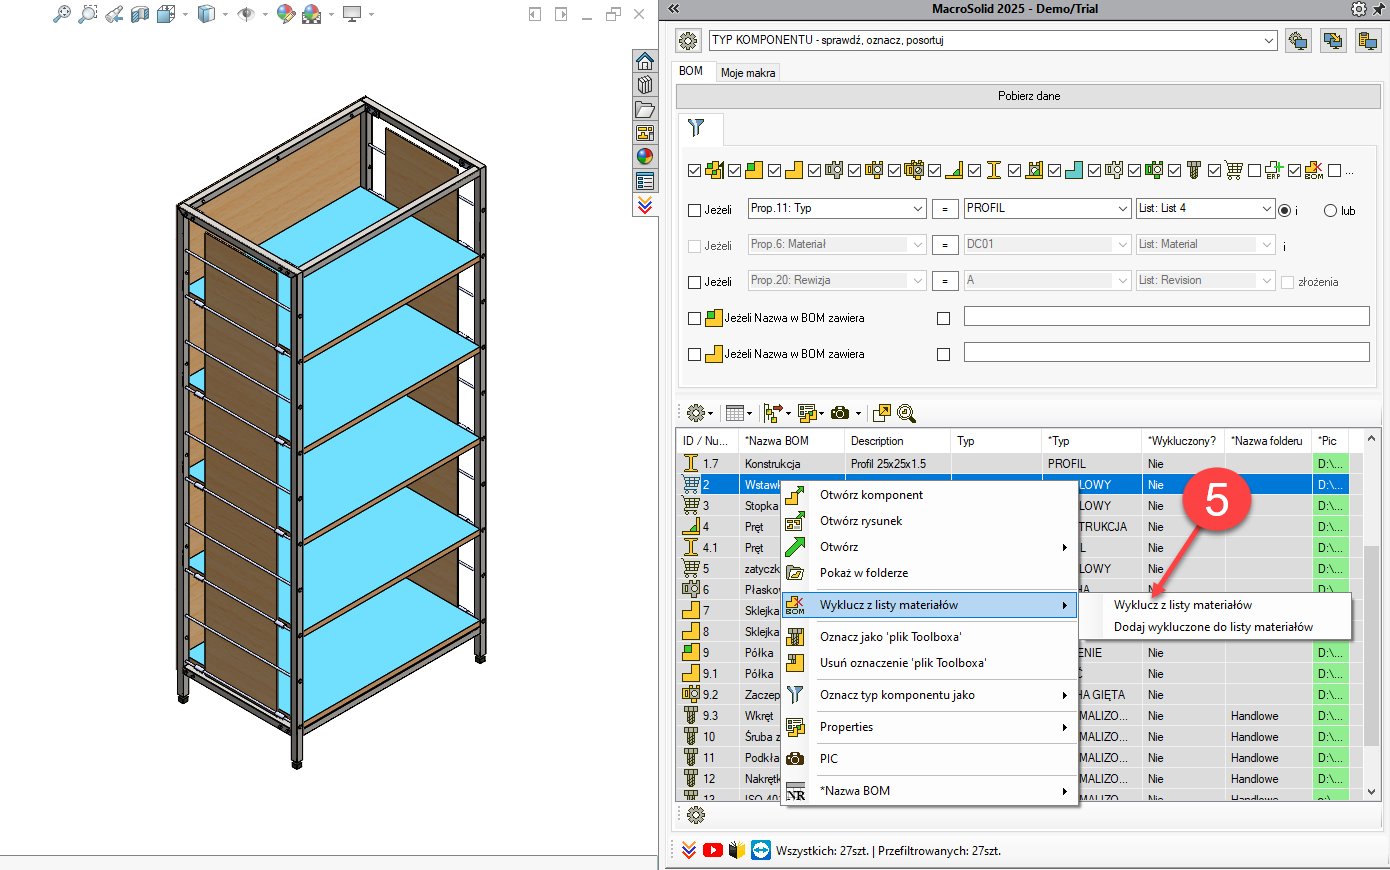Select submenu item 'Wyklucz z listy materiałów'
Screen dimensions: 1390x870
(x=1214, y=605)
